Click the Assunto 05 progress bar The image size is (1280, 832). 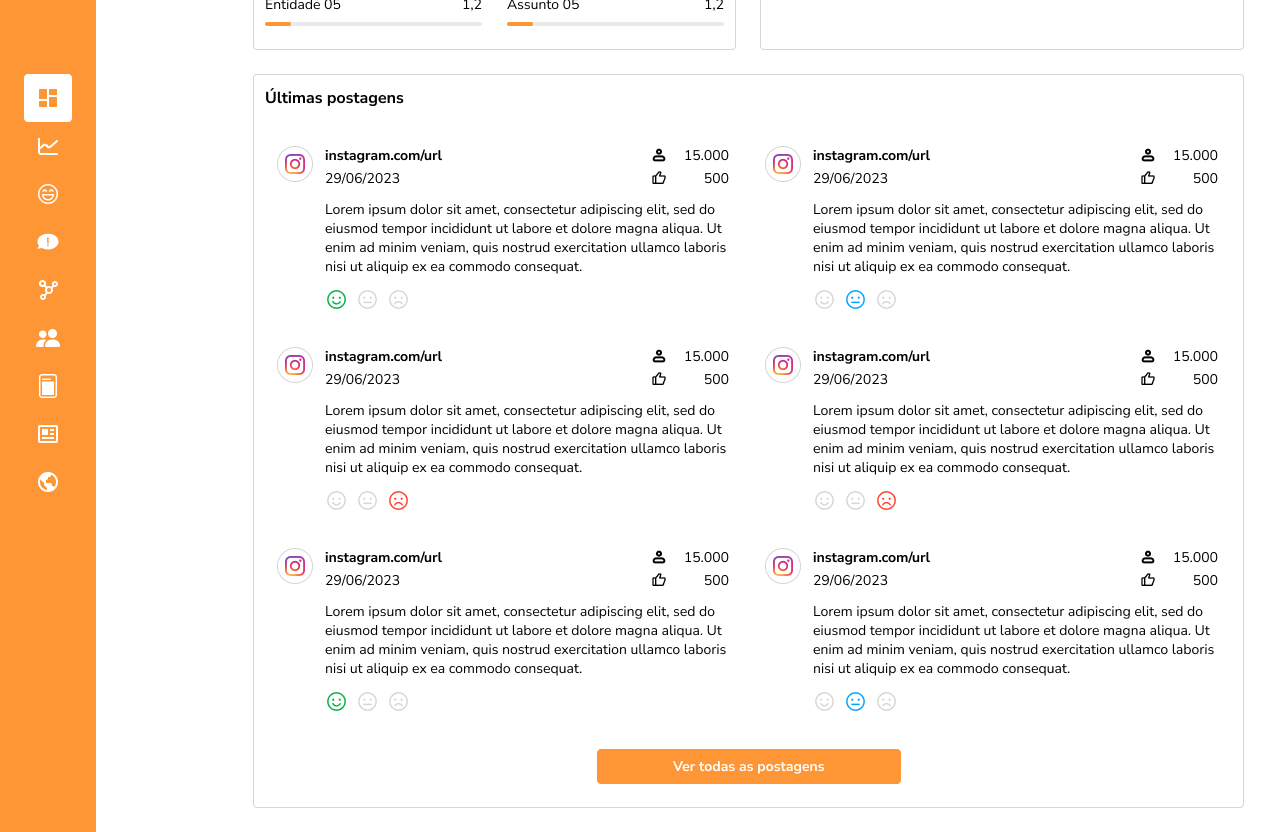(615, 23)
